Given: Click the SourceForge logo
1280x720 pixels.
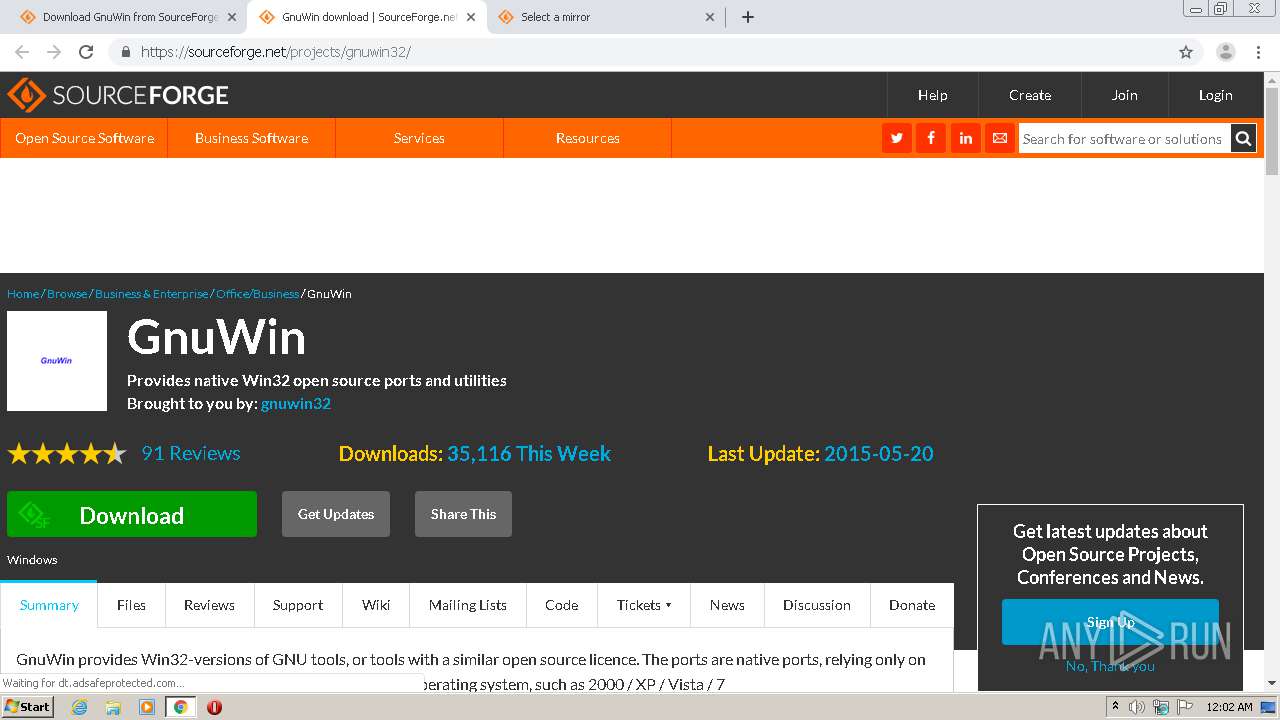Looking at the screenshot, I should tap(118, 95).
